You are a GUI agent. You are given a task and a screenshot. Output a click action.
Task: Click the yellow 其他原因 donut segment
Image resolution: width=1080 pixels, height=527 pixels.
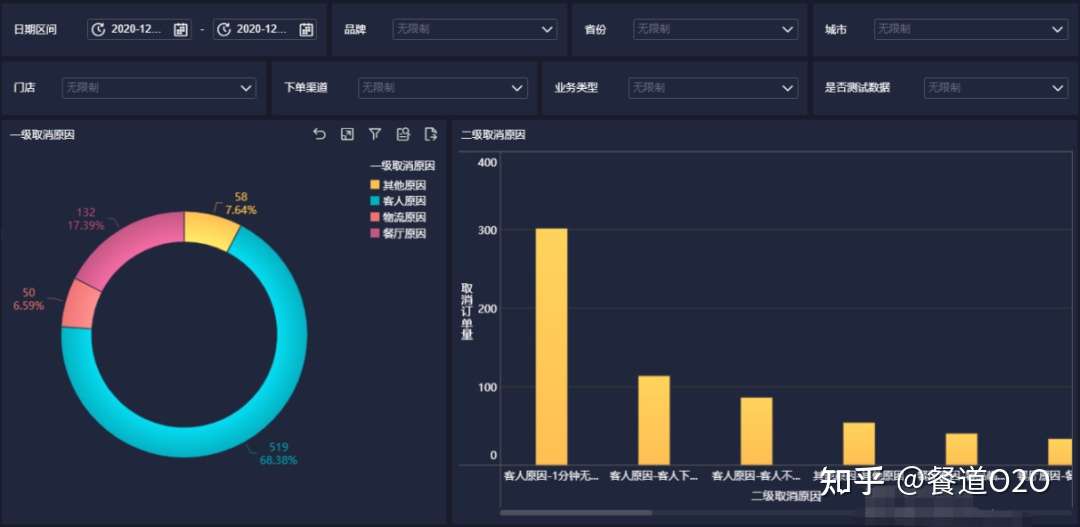[x=209, y=229]
